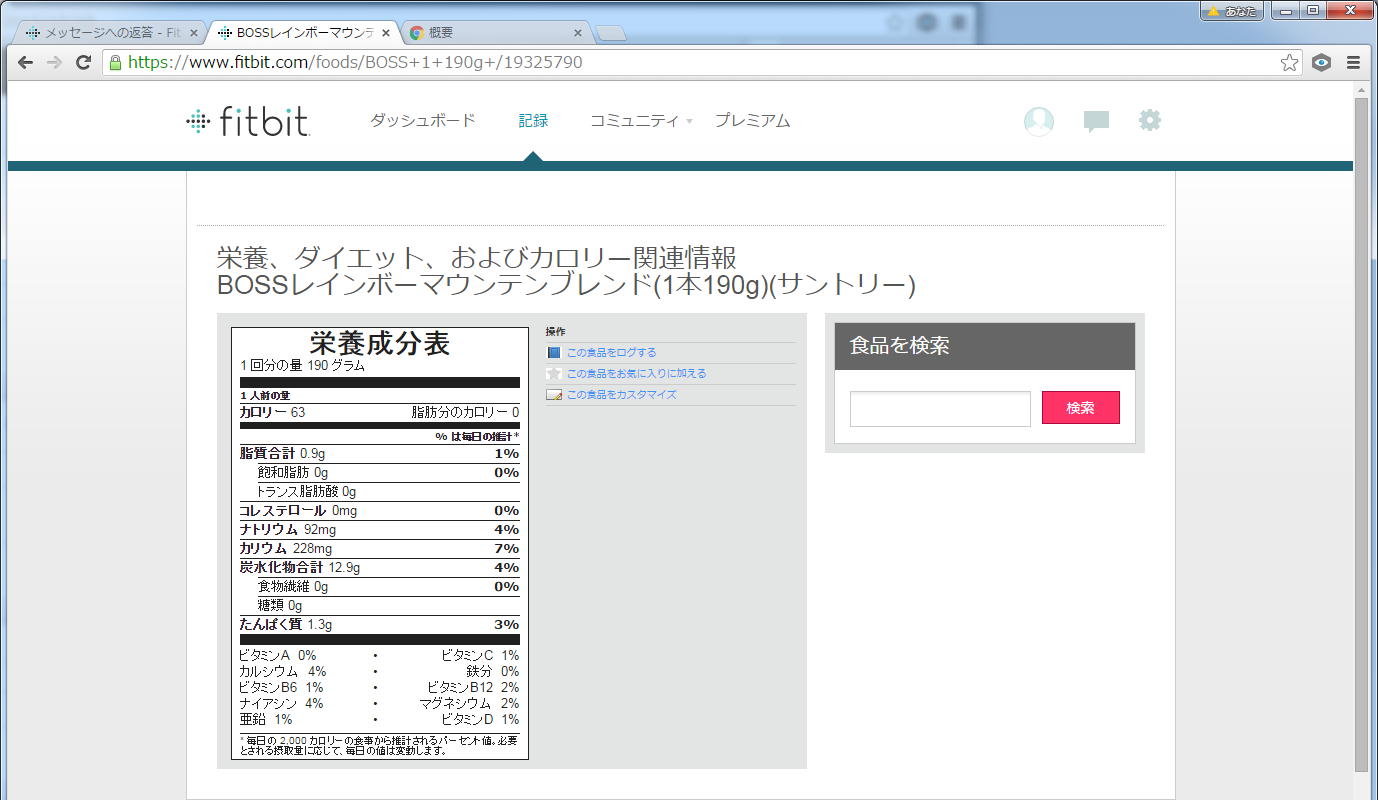Viewport: 1378px width, 800px height.
Task: Open the user profile avatar
Action: point(1039,121)
